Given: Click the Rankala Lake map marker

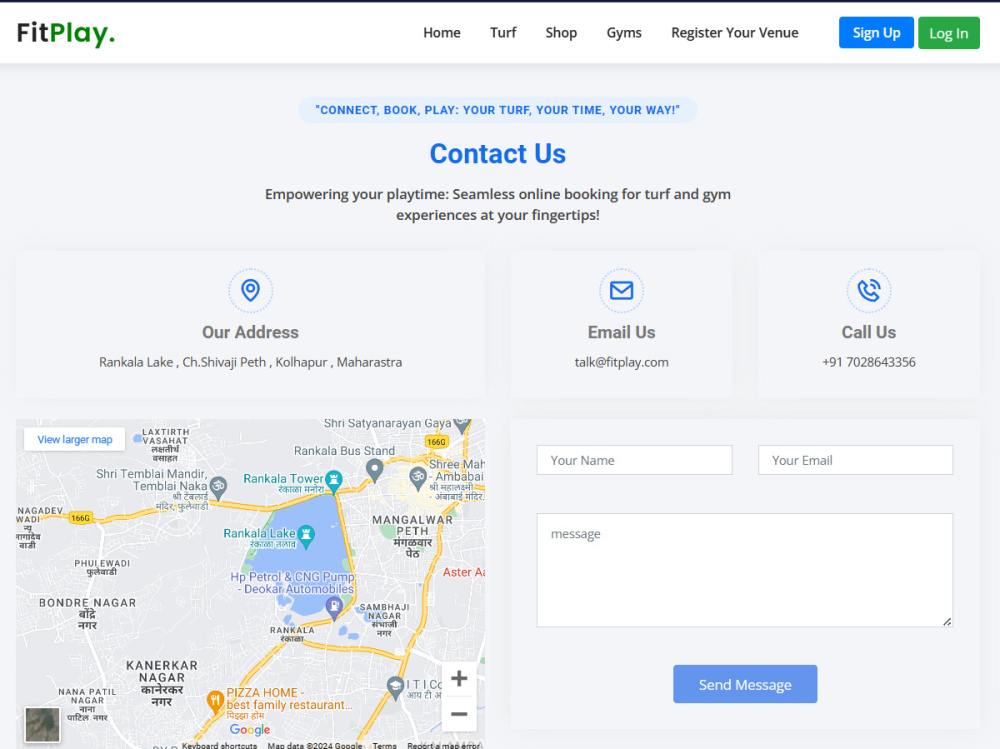Looking at the screenshot, I should coord(307,535).
